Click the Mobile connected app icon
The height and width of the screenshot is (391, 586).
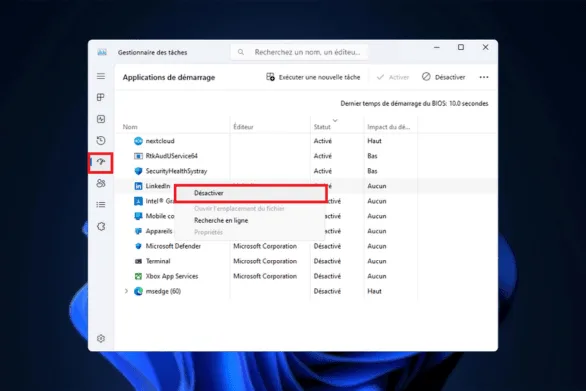click(x=138, y=216)
